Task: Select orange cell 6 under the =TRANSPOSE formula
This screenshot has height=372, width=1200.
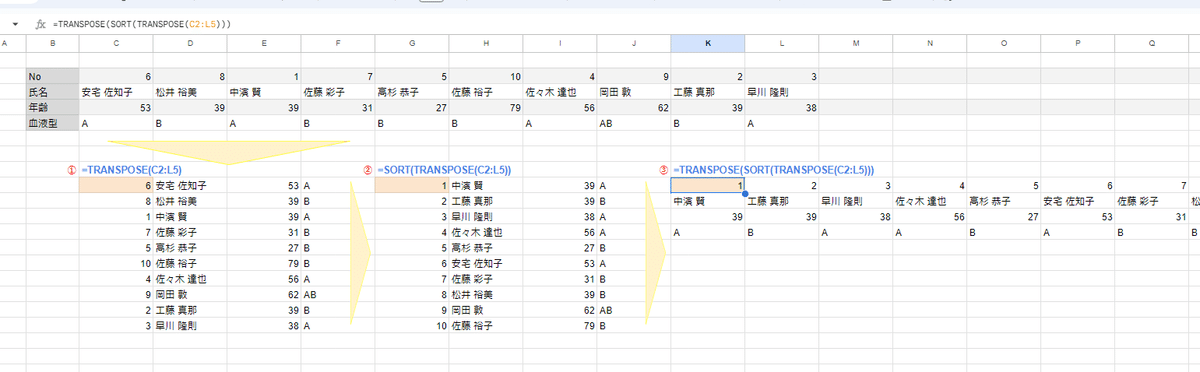Action: click(116, 185)
